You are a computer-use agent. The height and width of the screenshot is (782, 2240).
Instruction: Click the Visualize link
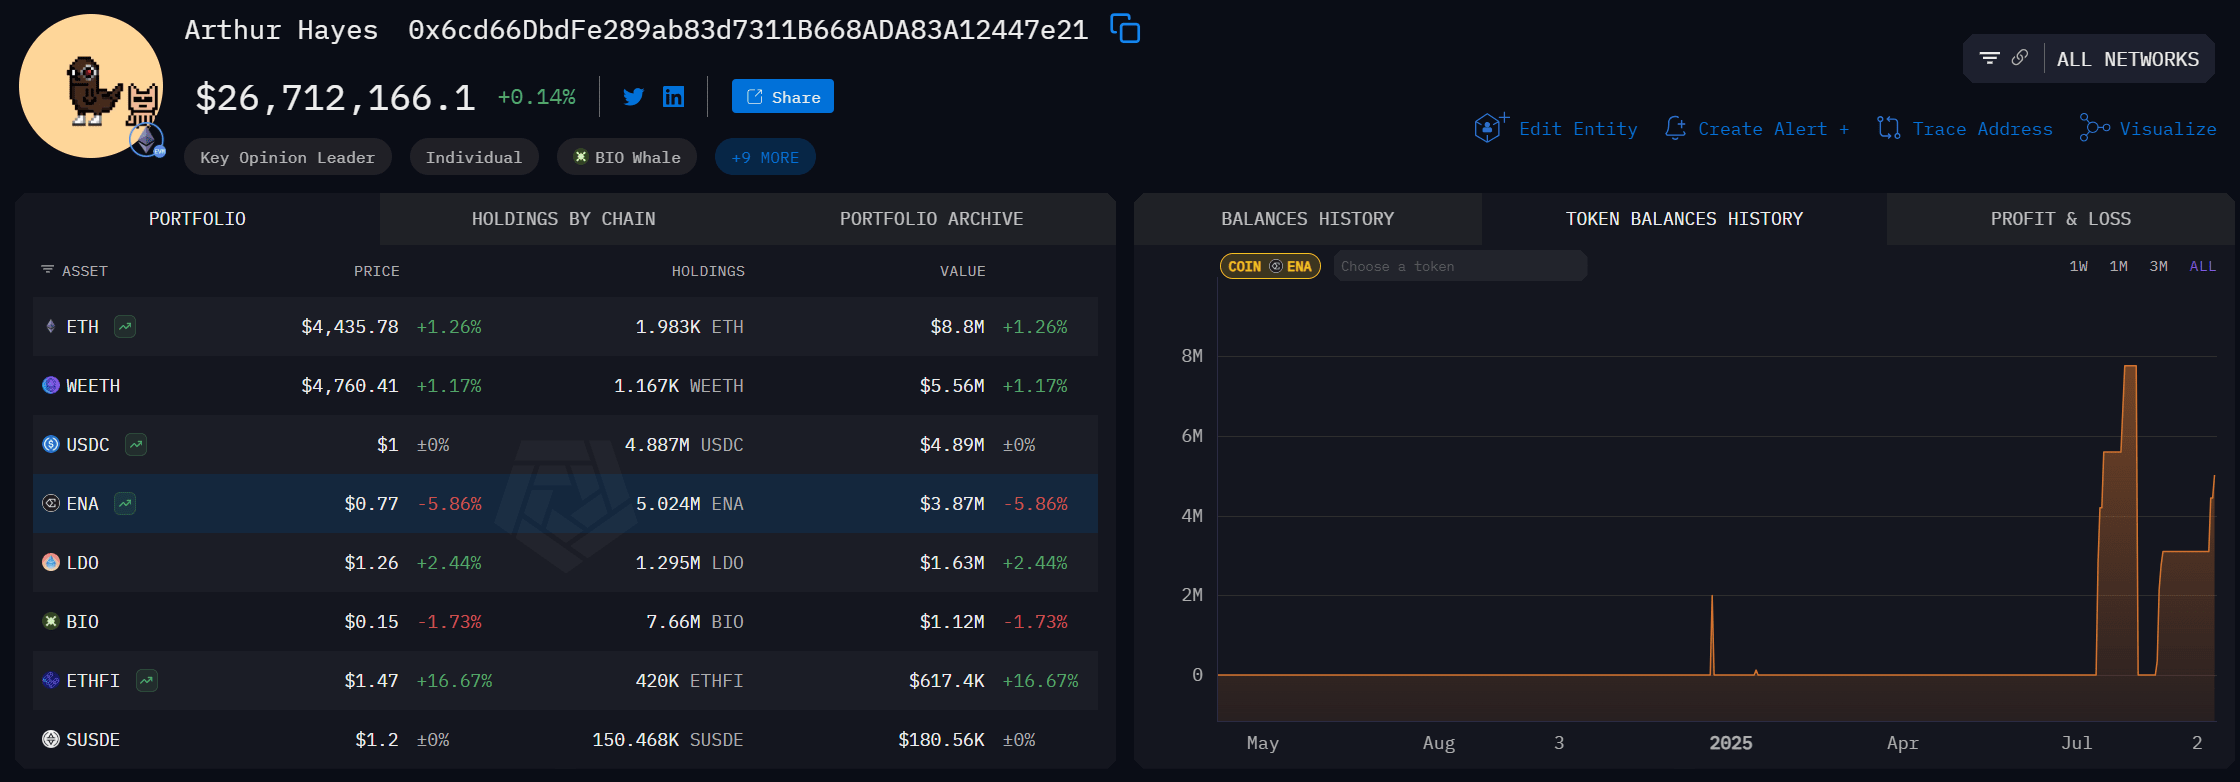(2168, 129)
